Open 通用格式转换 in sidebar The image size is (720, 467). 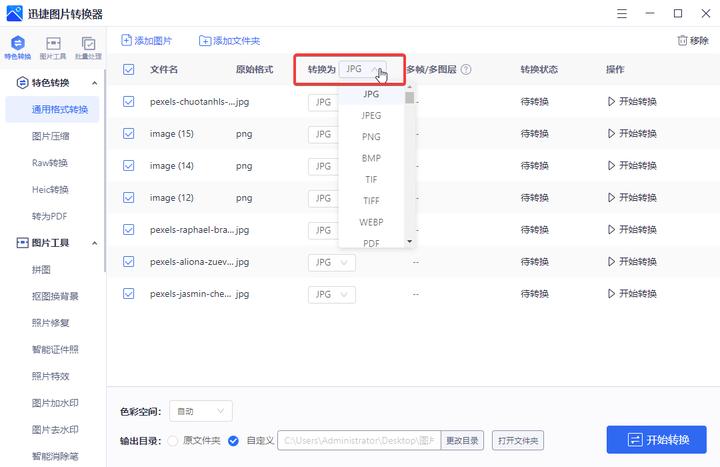(52, 109)
